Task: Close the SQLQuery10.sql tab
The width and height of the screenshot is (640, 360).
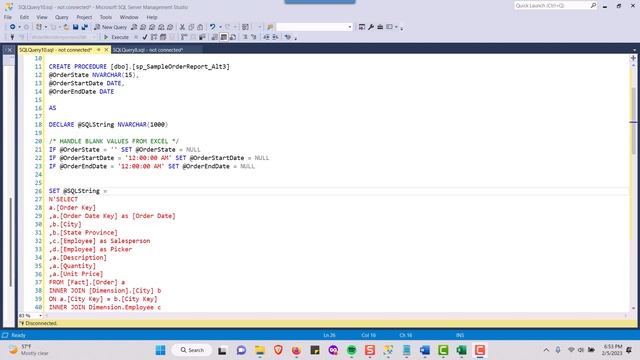Action: tap(107, 50)
